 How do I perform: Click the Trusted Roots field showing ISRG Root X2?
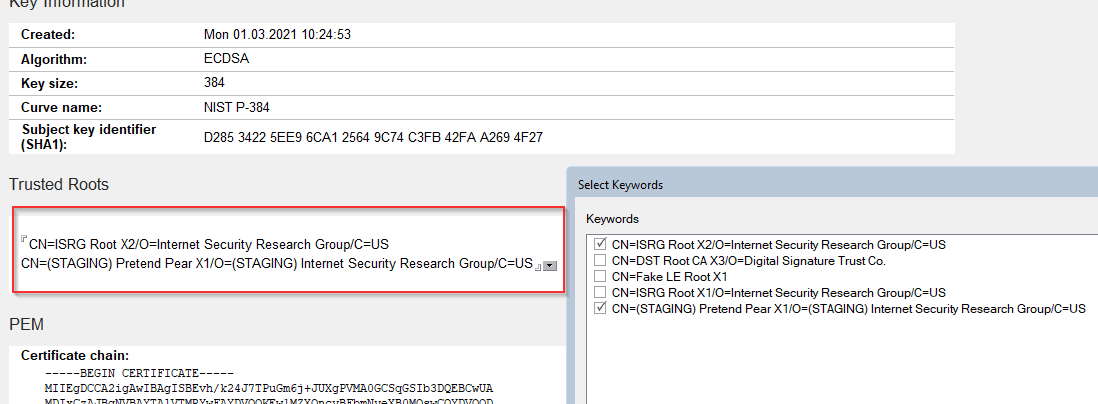point(209,244)
